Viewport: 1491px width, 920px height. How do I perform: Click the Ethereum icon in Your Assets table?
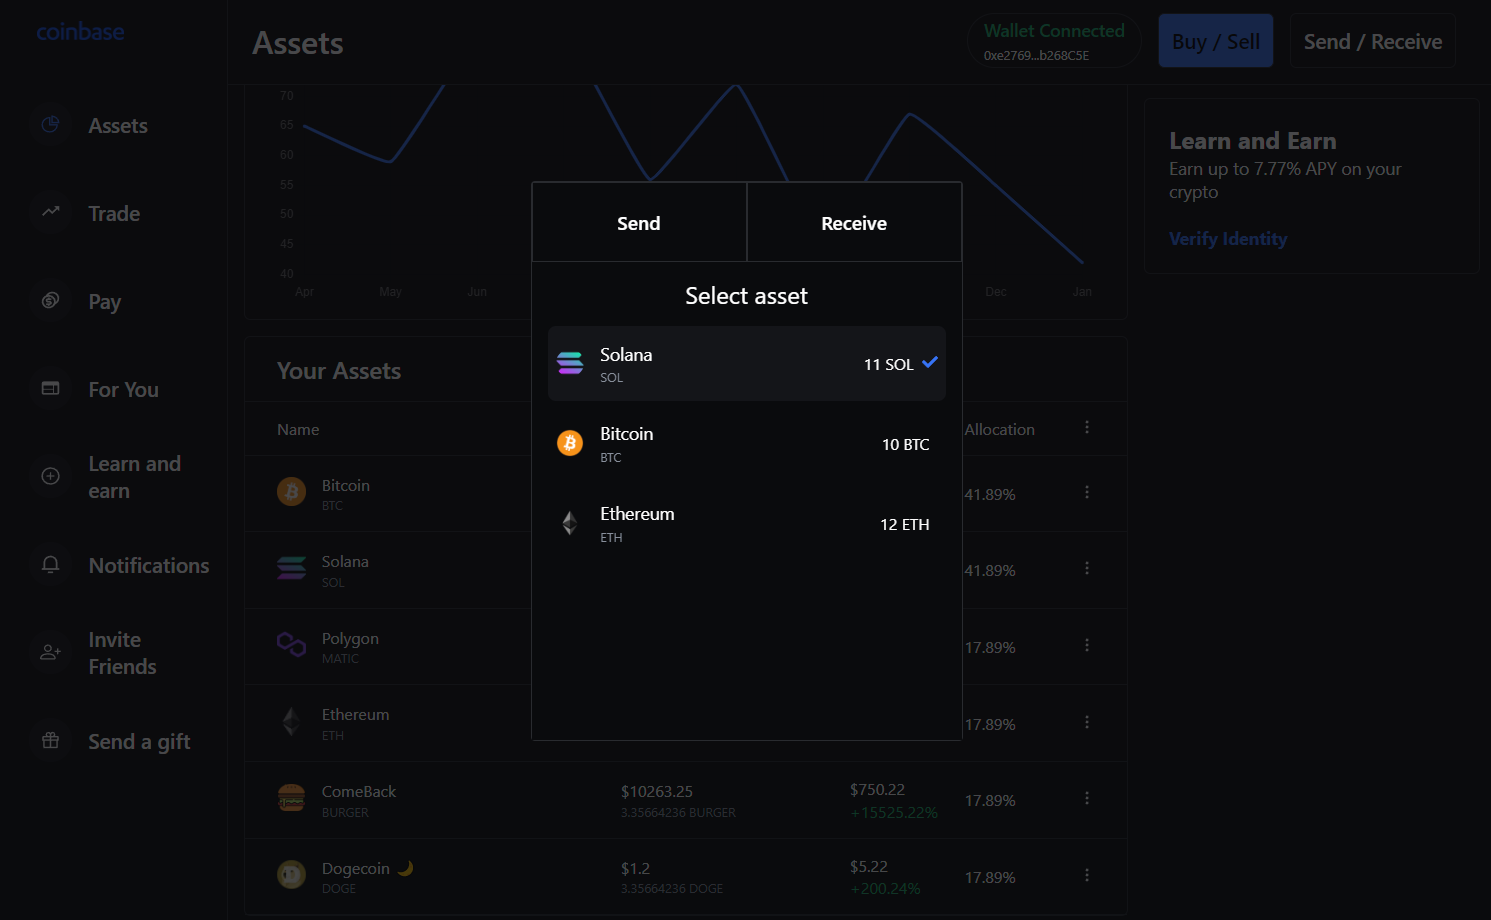291,722
